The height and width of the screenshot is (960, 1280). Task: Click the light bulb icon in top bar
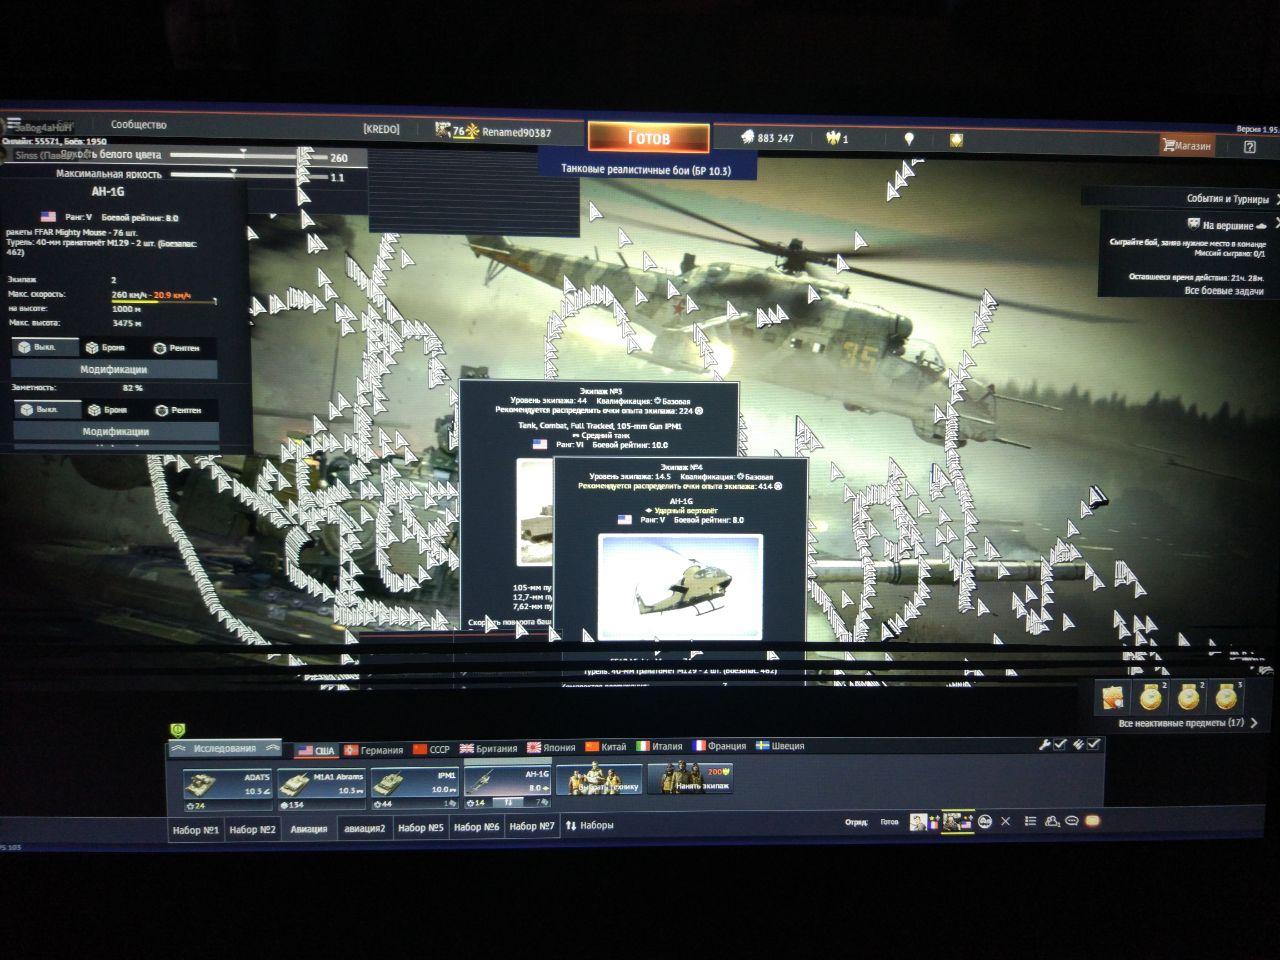pyautogui.click(x=908, y=139)
